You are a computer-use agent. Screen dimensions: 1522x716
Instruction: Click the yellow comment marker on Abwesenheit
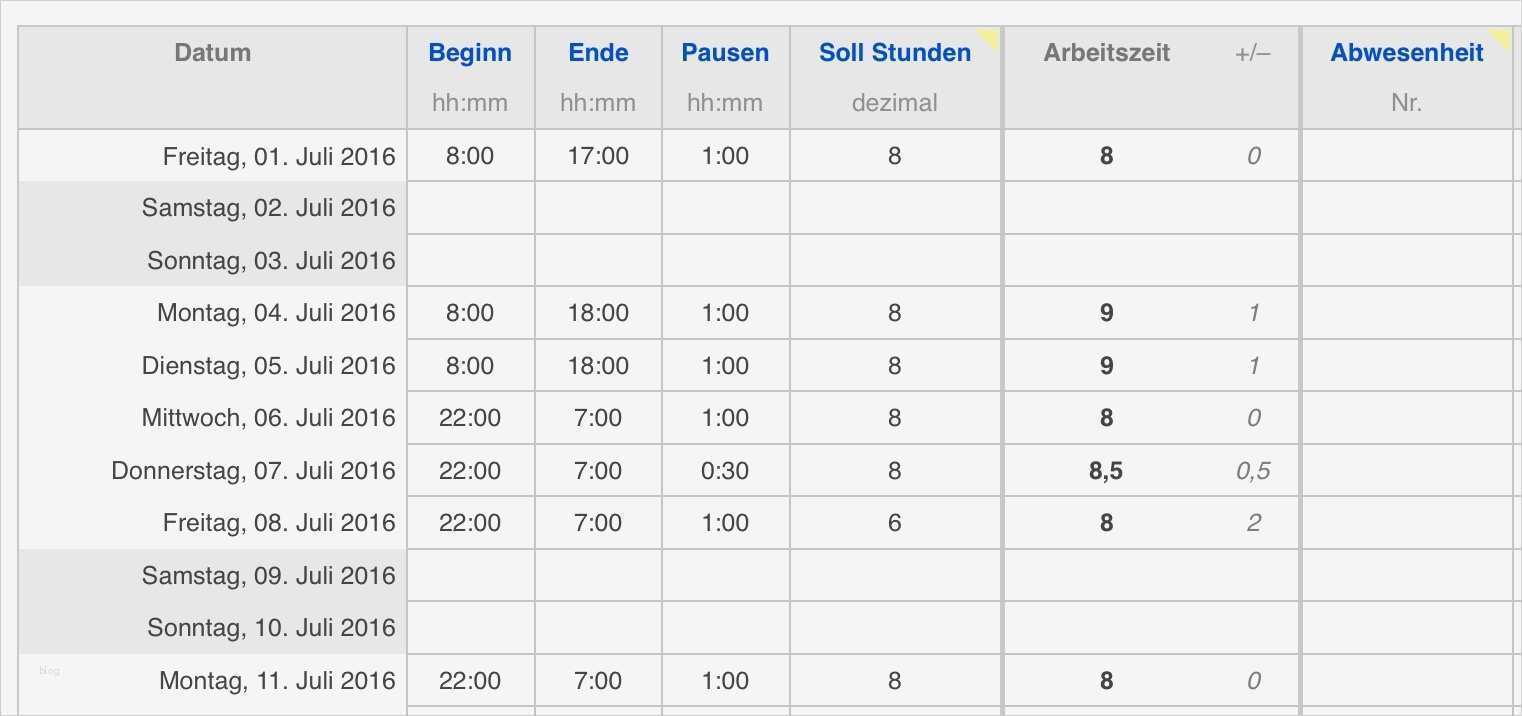pos(1502,37)
